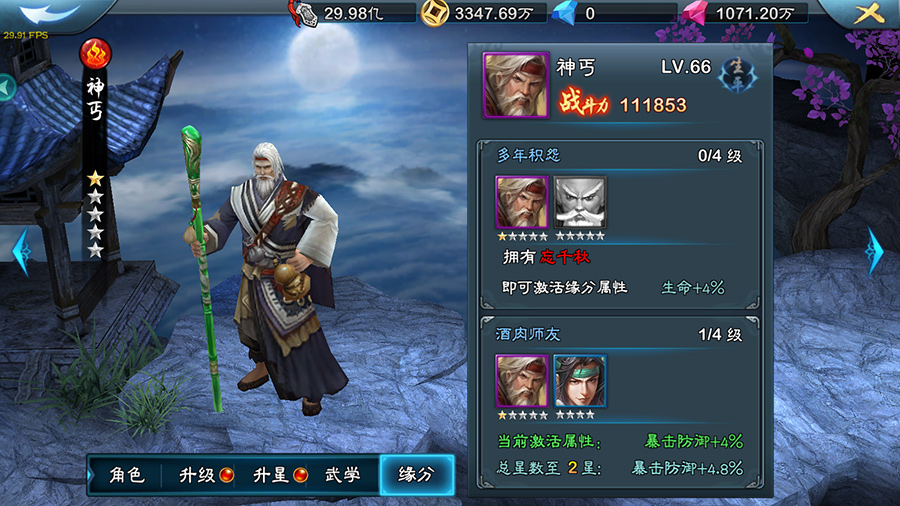Select the green-headband hero portrait in 酒肉师友
Screen dimensions: 900x506
coord(580,381)
